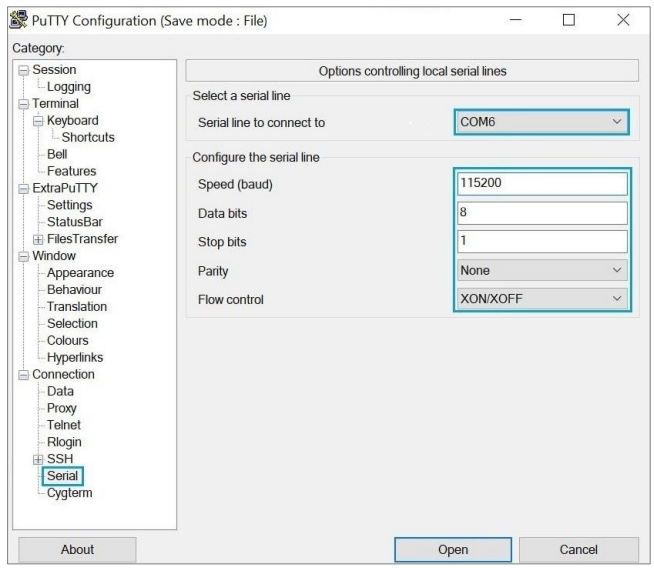Select Features in the category tree
The image size is (654, 568).
click(71, 171)
